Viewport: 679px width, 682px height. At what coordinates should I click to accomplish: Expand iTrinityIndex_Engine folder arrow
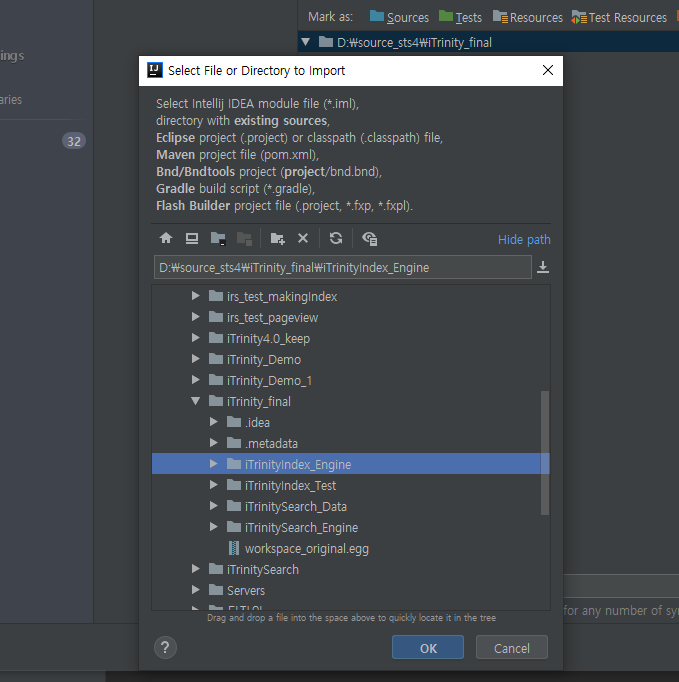(214, 464)
